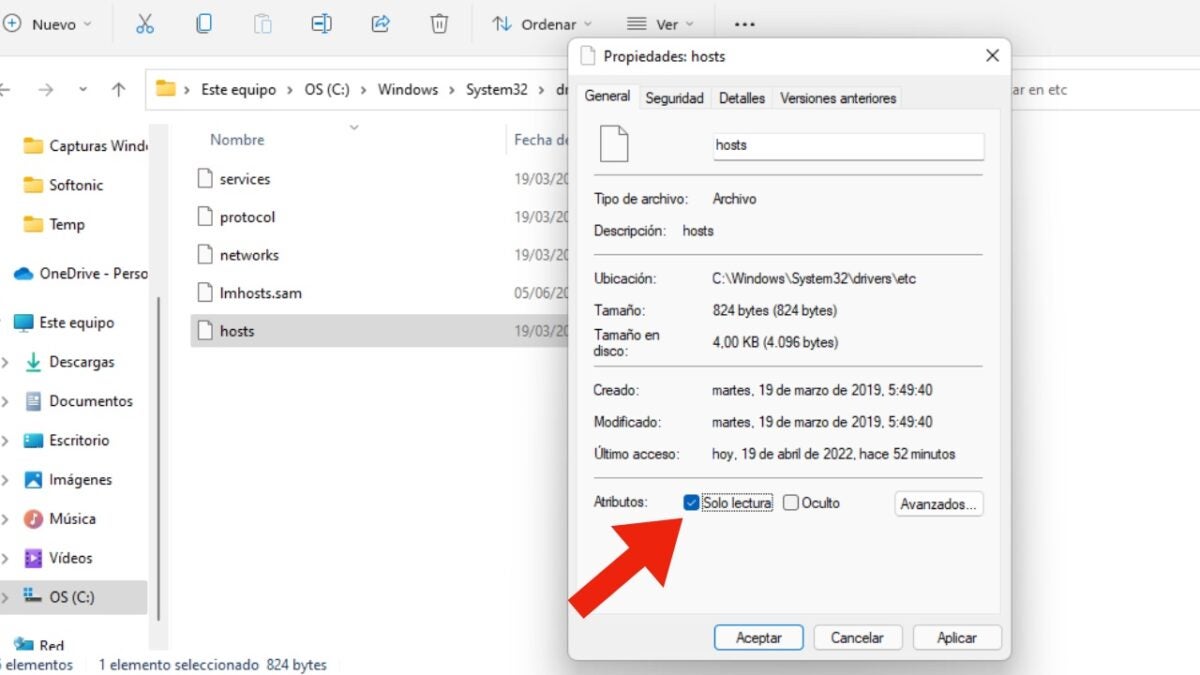Click the three-dots more options icon
1200x675 pixels.
(x=744, y=24)
